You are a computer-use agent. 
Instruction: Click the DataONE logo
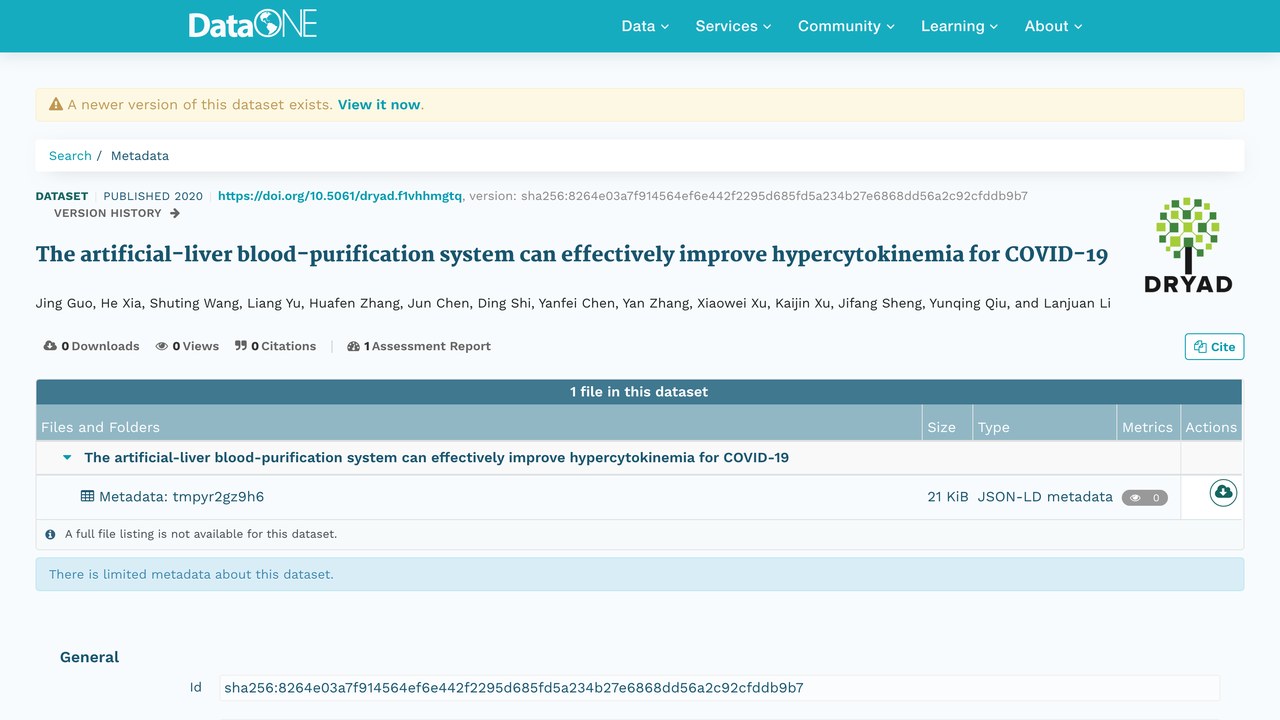click(x=253, y=25)
